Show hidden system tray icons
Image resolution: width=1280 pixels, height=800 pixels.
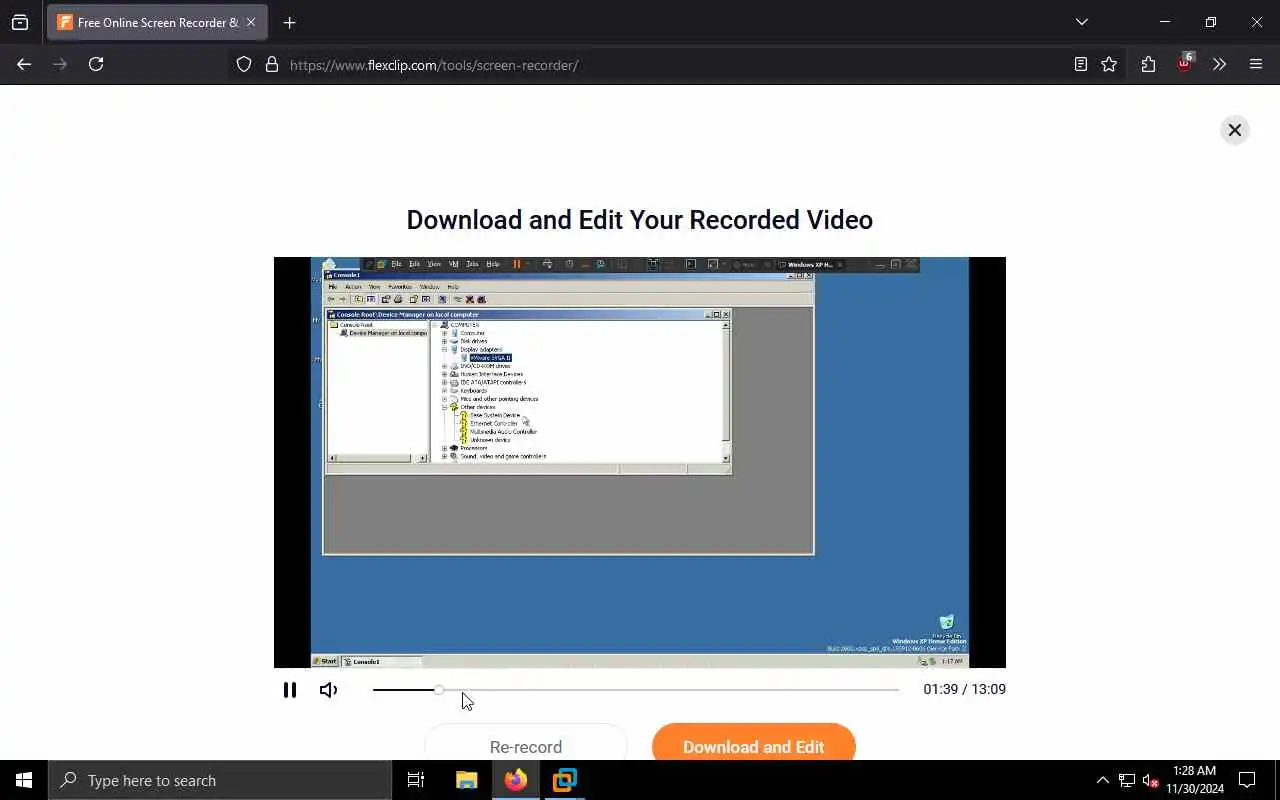coord(1102,780)
